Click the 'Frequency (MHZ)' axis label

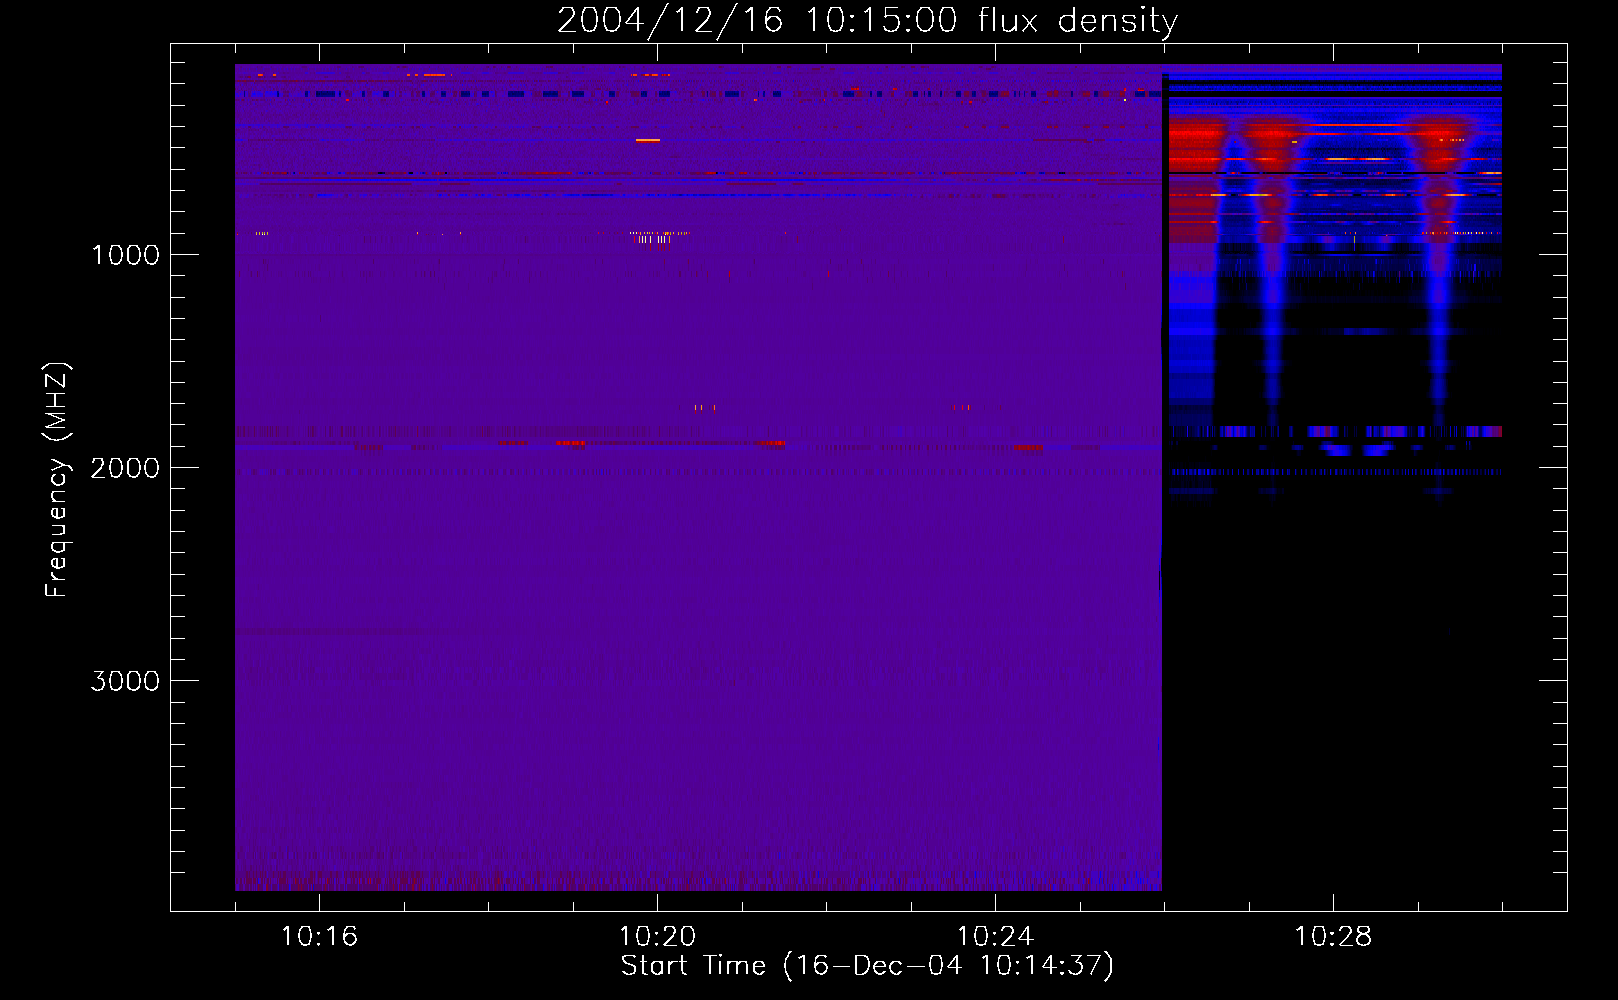[57, 480]
